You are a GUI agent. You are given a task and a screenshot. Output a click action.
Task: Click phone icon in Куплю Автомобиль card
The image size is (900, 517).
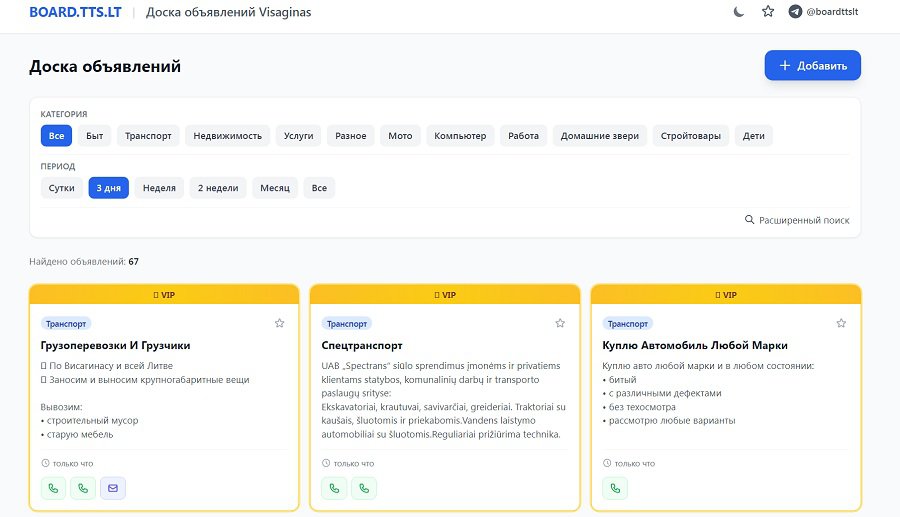click(x=615, y=489)
